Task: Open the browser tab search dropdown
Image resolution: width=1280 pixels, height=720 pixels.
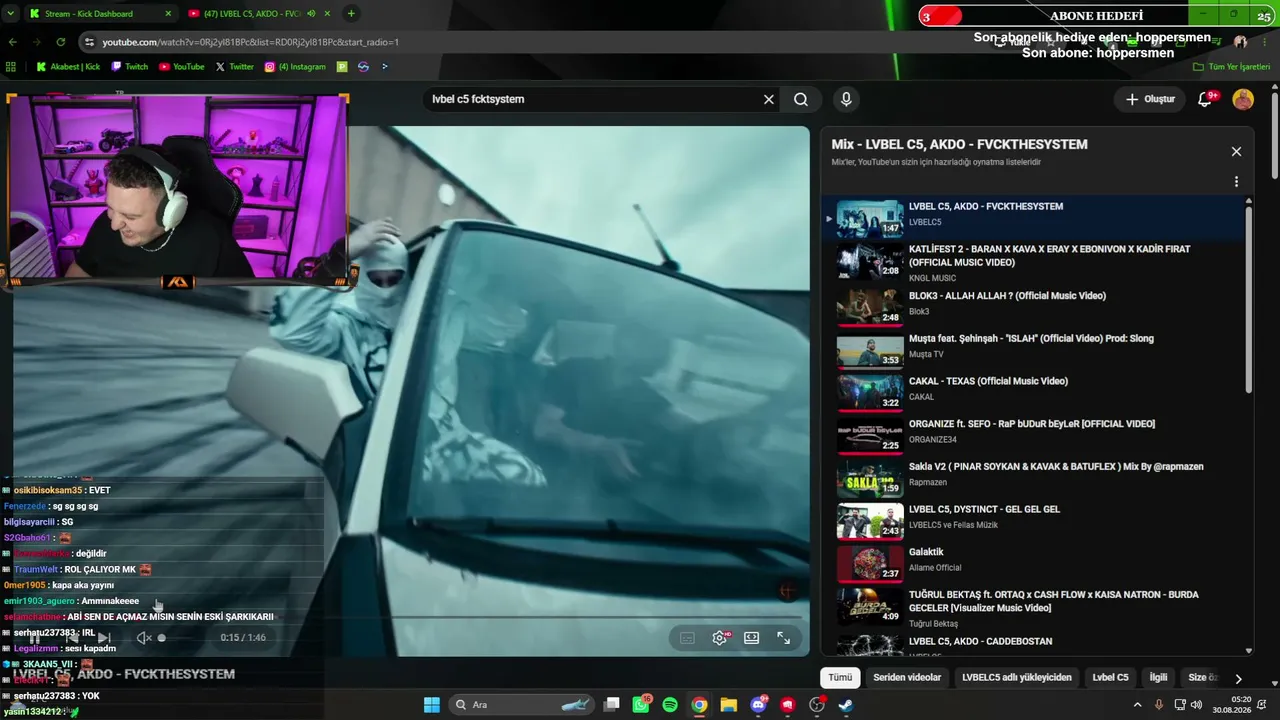Action: [x=10, y=14]
